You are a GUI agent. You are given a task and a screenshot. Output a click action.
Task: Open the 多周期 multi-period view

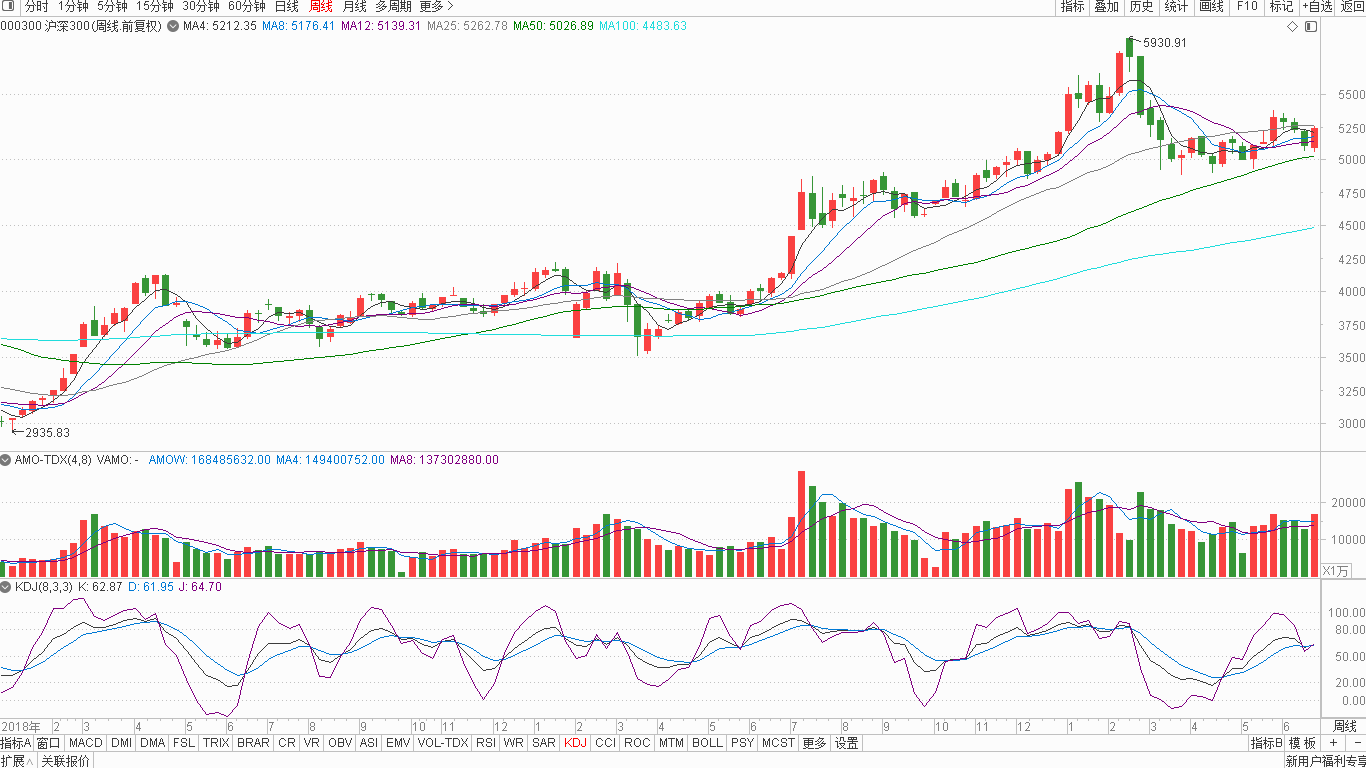393,6
